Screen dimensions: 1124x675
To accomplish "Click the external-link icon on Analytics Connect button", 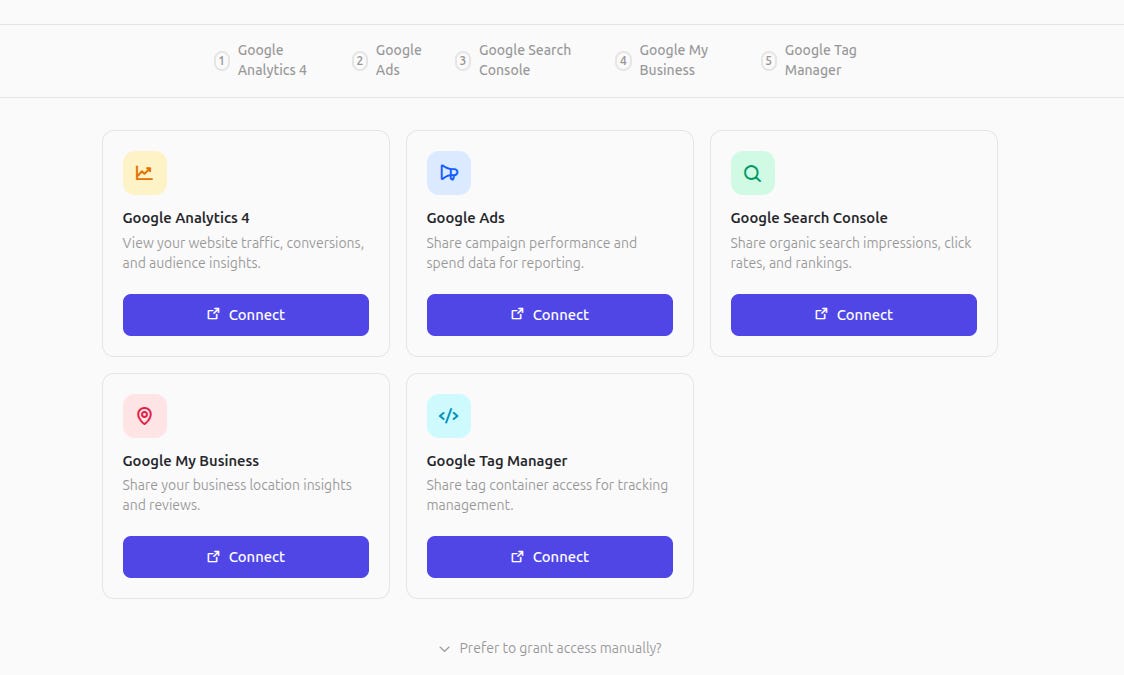I will [x=211, y=314].
